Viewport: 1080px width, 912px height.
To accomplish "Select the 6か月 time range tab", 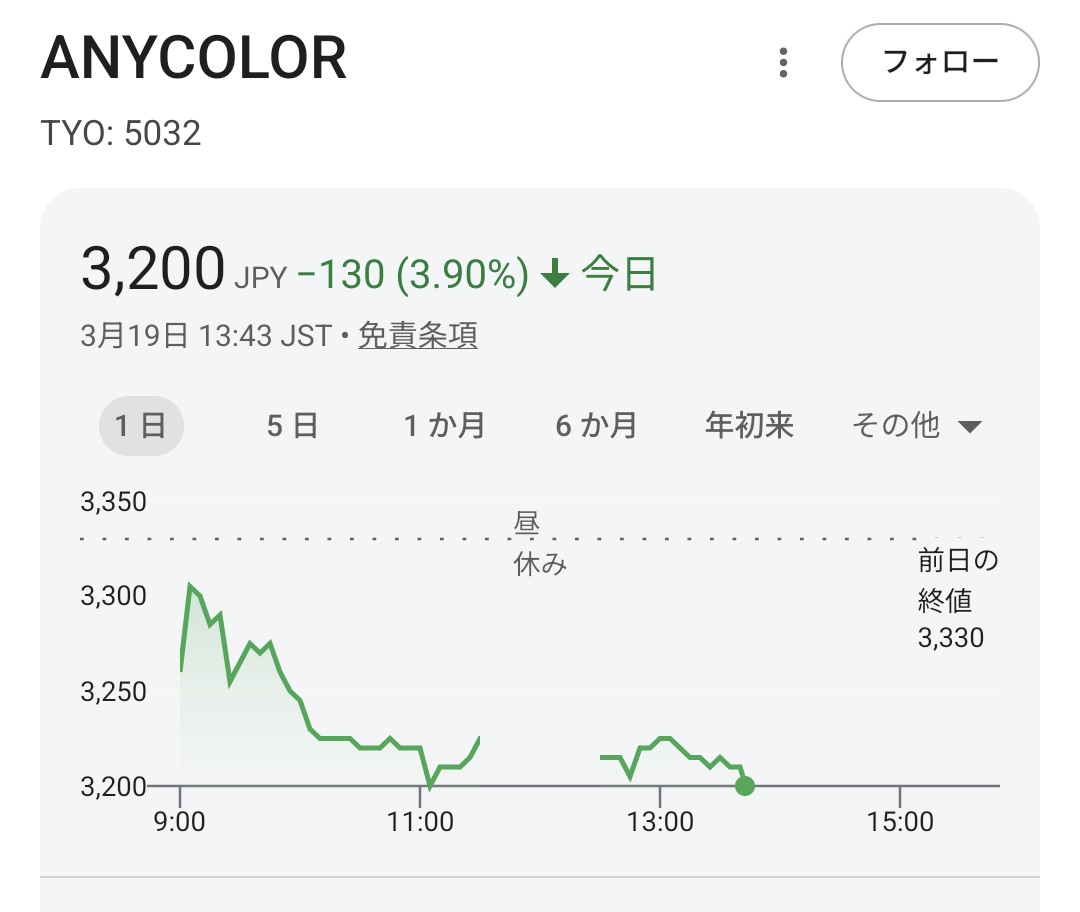I will 596,426.
